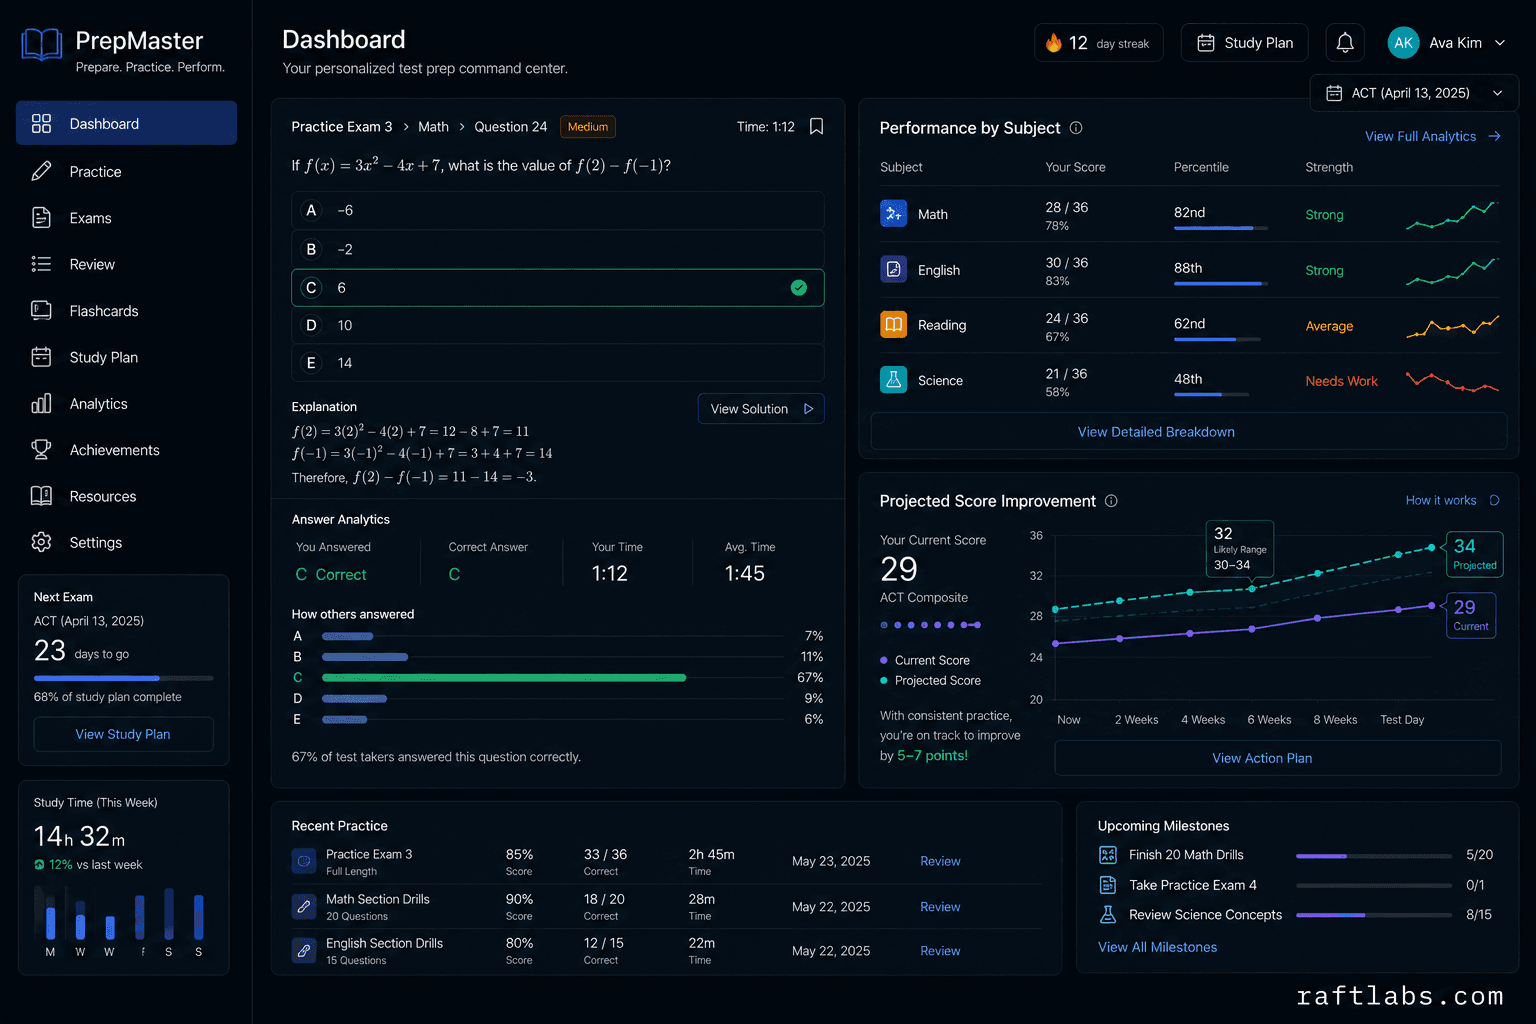Click Review for English Section Drills
The width and height of the screenshot is (1536, 1024).
coord(940,951)
